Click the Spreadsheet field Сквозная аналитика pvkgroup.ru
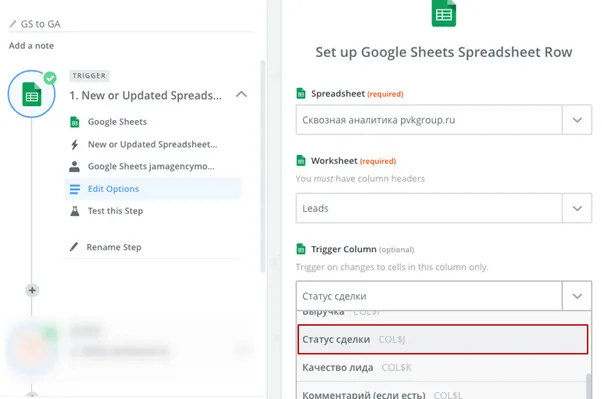 [429, 120]
